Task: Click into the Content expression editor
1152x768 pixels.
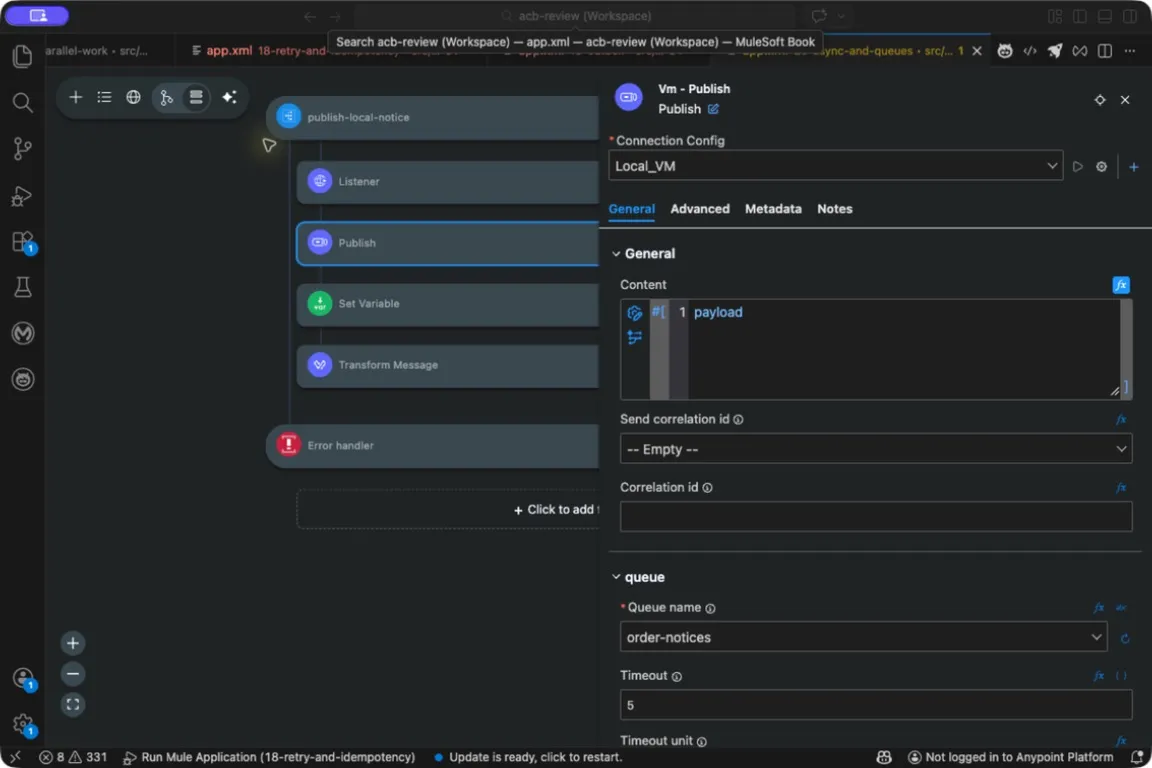Action: point(902,350)
